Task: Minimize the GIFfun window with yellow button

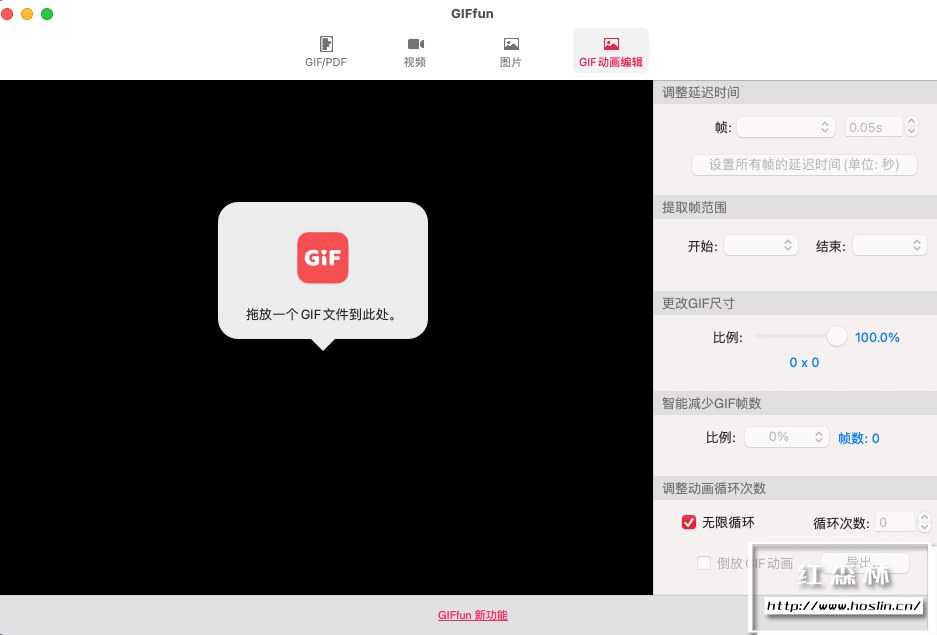Action: point(27,14)
